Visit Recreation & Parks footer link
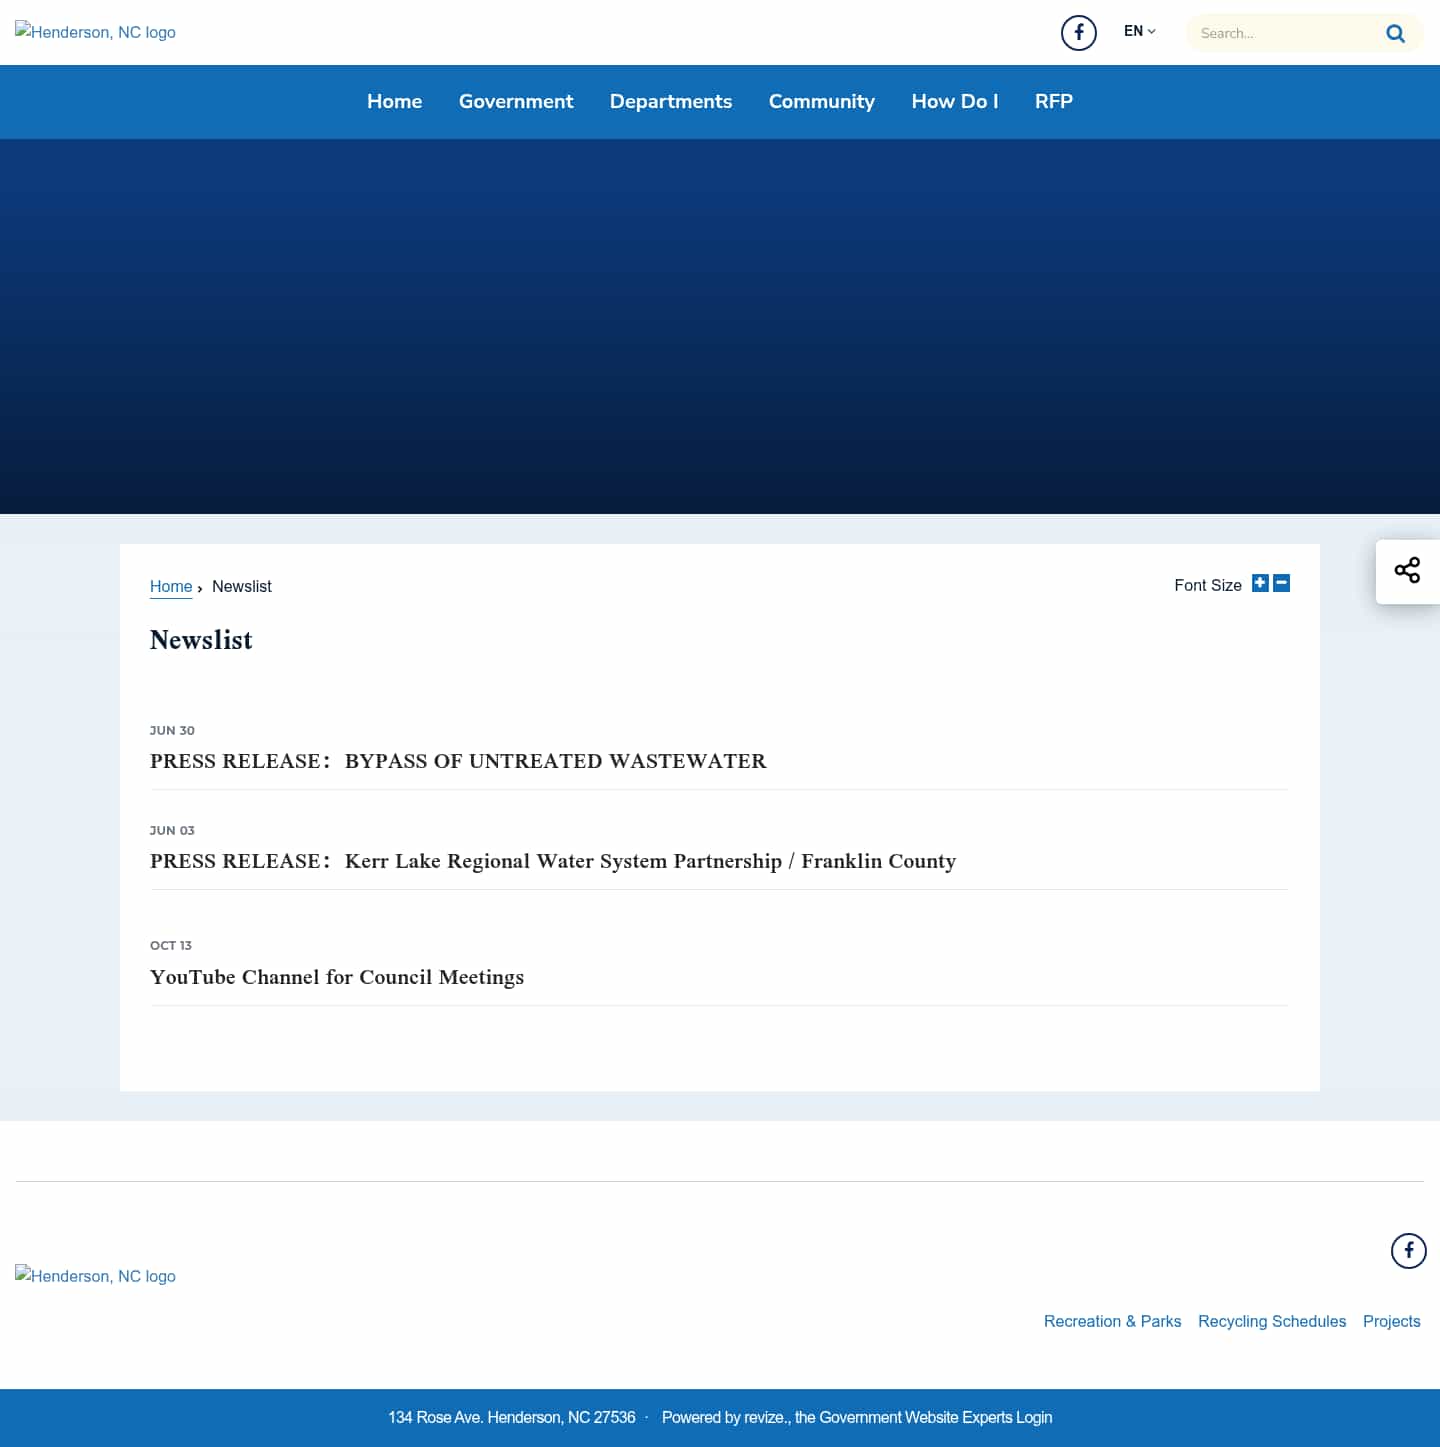Image resolution: width=1440 pixels, height=1447 pixels. (x=1112, y=1321)
